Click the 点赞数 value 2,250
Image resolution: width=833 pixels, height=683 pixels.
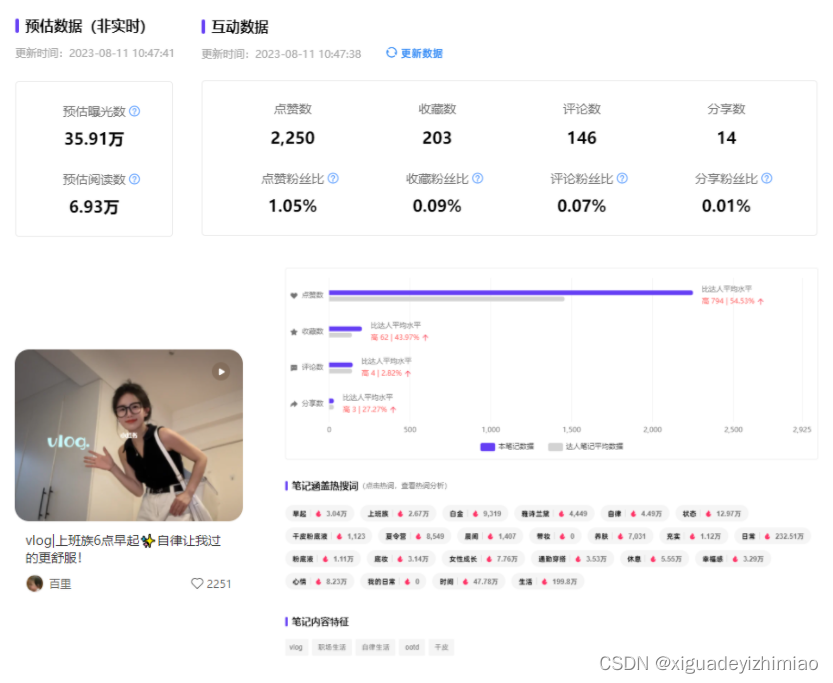pyautogui.click(x=293, y=138)
